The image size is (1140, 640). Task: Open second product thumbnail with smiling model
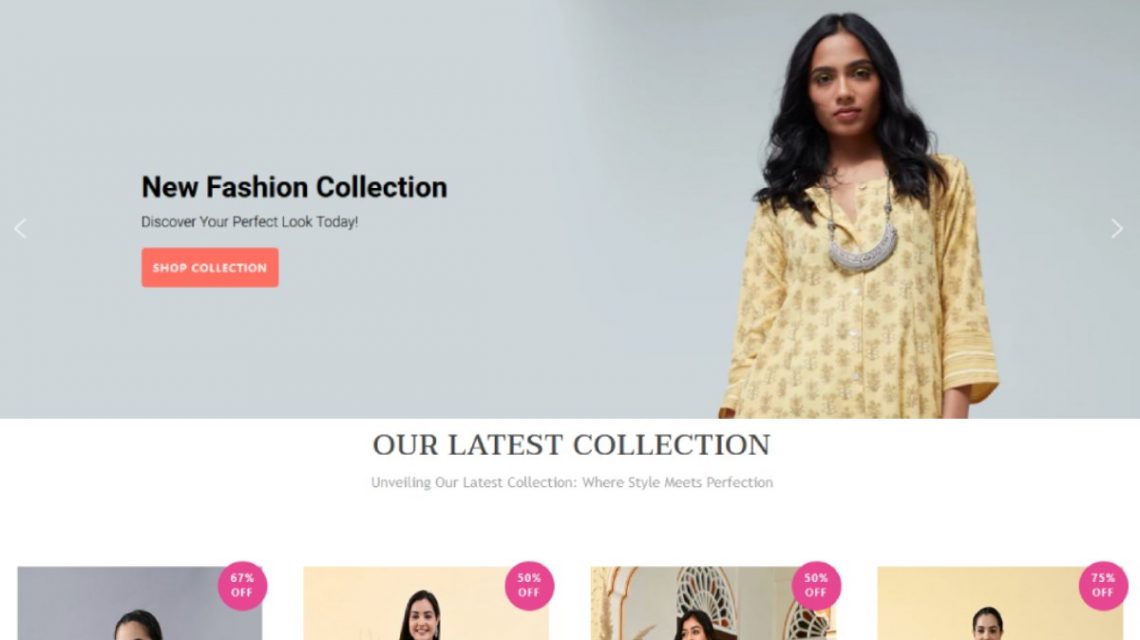coord(426,604)
